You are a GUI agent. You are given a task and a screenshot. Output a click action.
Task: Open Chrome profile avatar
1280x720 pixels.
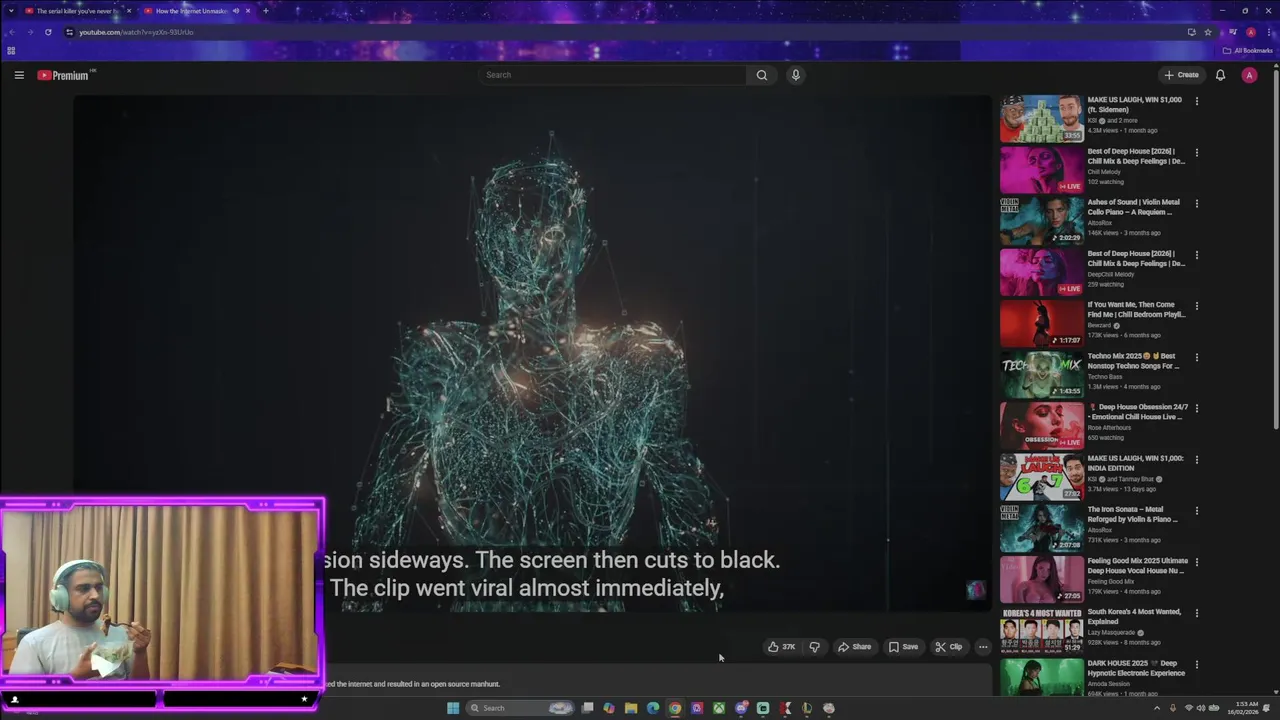(x=1250, y=32)
